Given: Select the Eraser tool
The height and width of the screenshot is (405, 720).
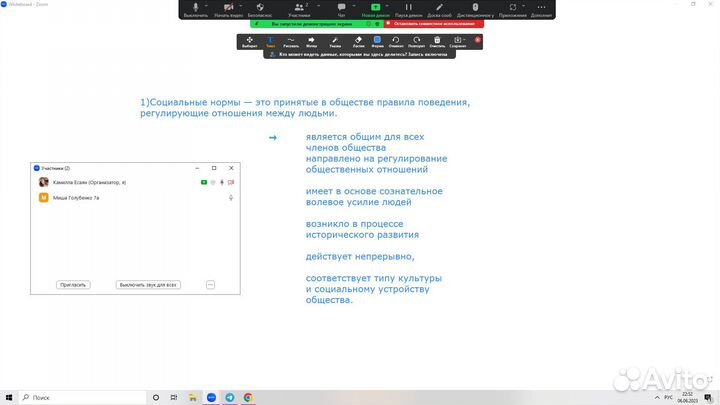Looking at the screenshot, I should click(359, 42).
